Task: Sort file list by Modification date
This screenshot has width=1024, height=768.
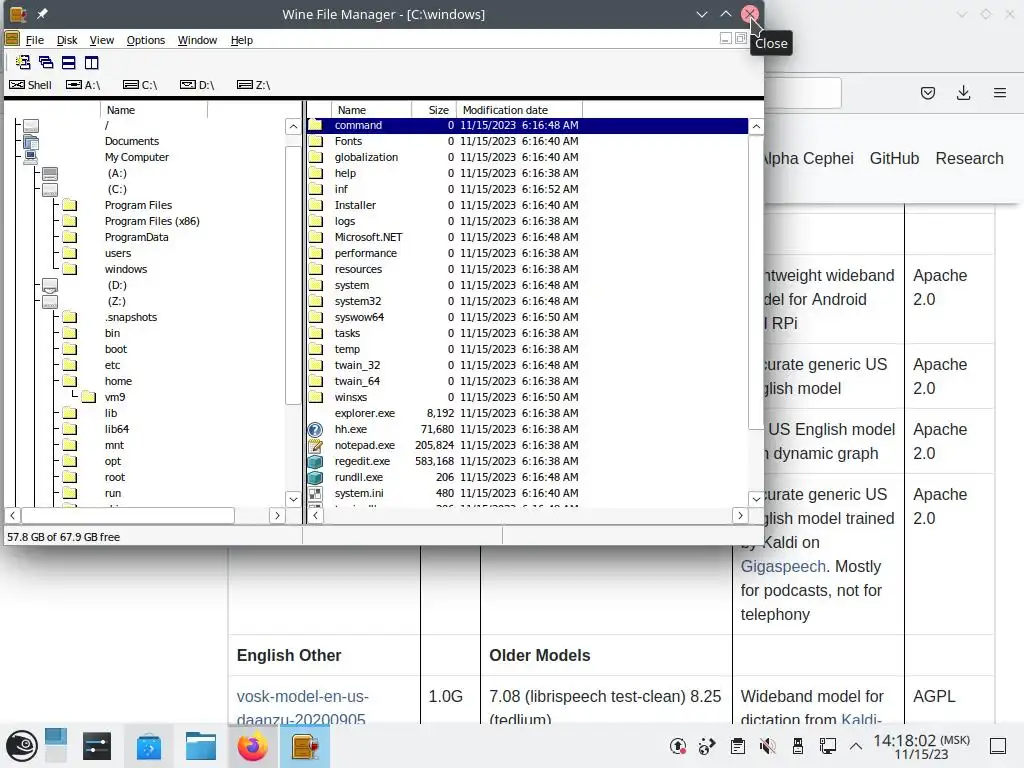Action: [x=519, y=110]
